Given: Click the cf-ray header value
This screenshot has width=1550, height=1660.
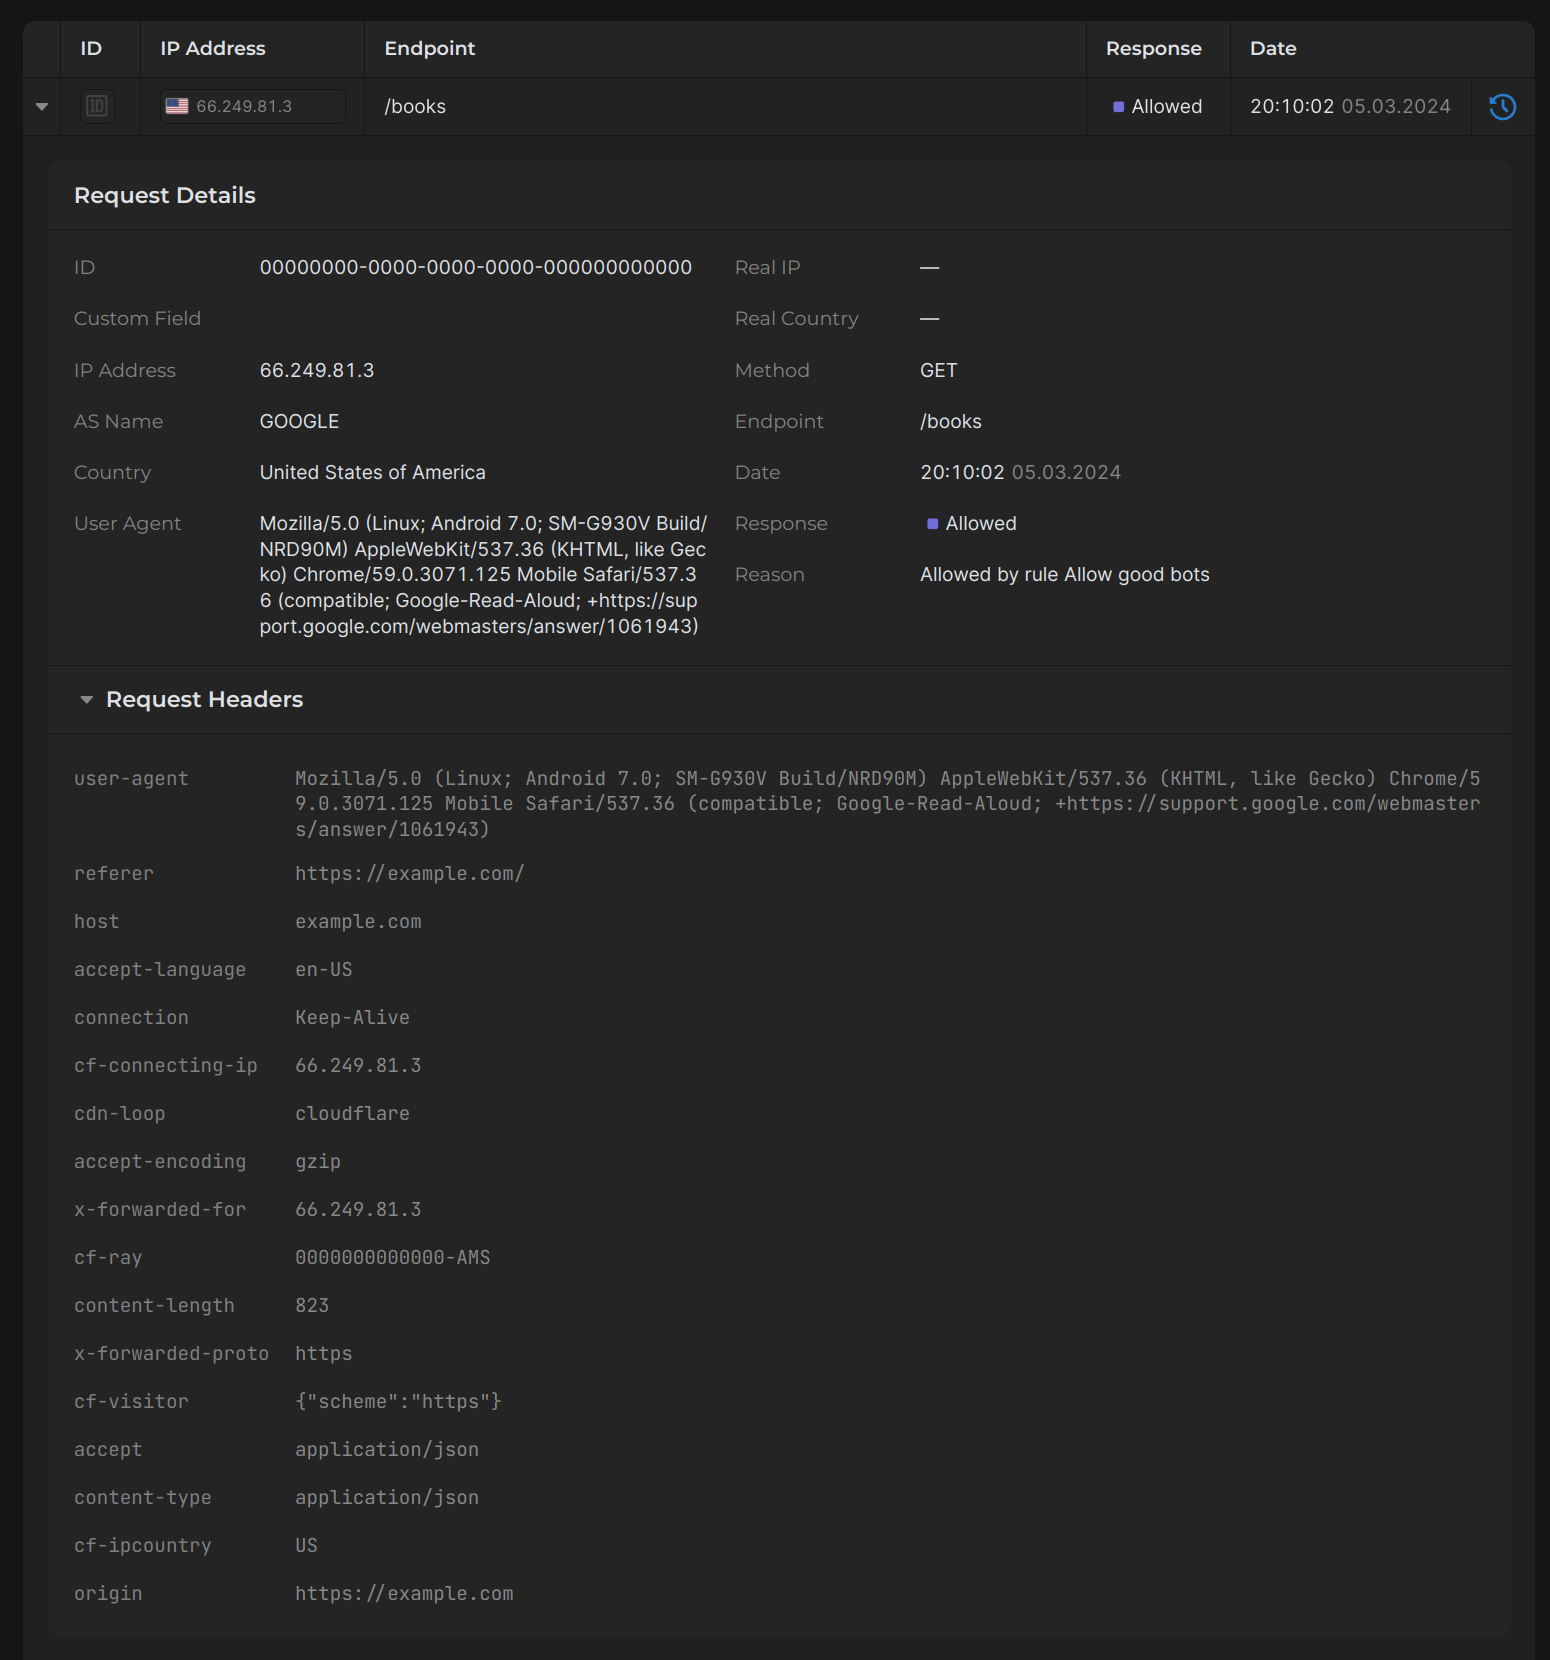Looking at the screenshot, I should [392, 1258].
